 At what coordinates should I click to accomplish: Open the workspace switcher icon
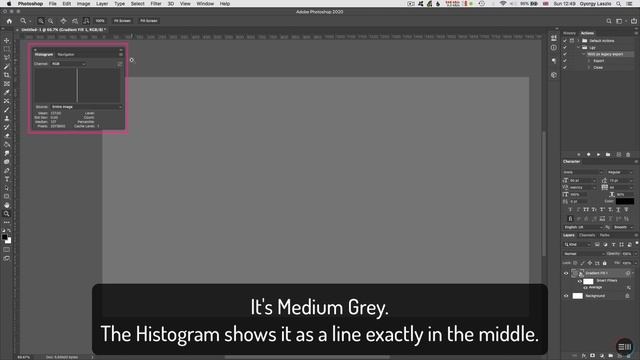click(x=619, y=21)
